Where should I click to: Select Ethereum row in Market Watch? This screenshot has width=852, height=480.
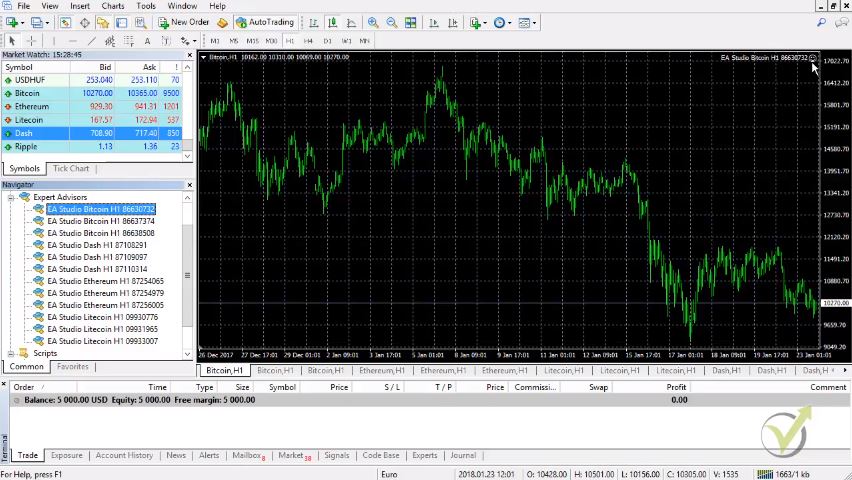point(91,107)
